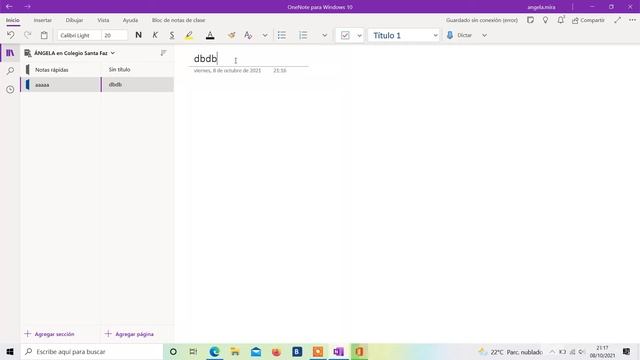The image size is (640, 360).
Task: Open Bloc de notas de clase tab
Action: point(178,20)
